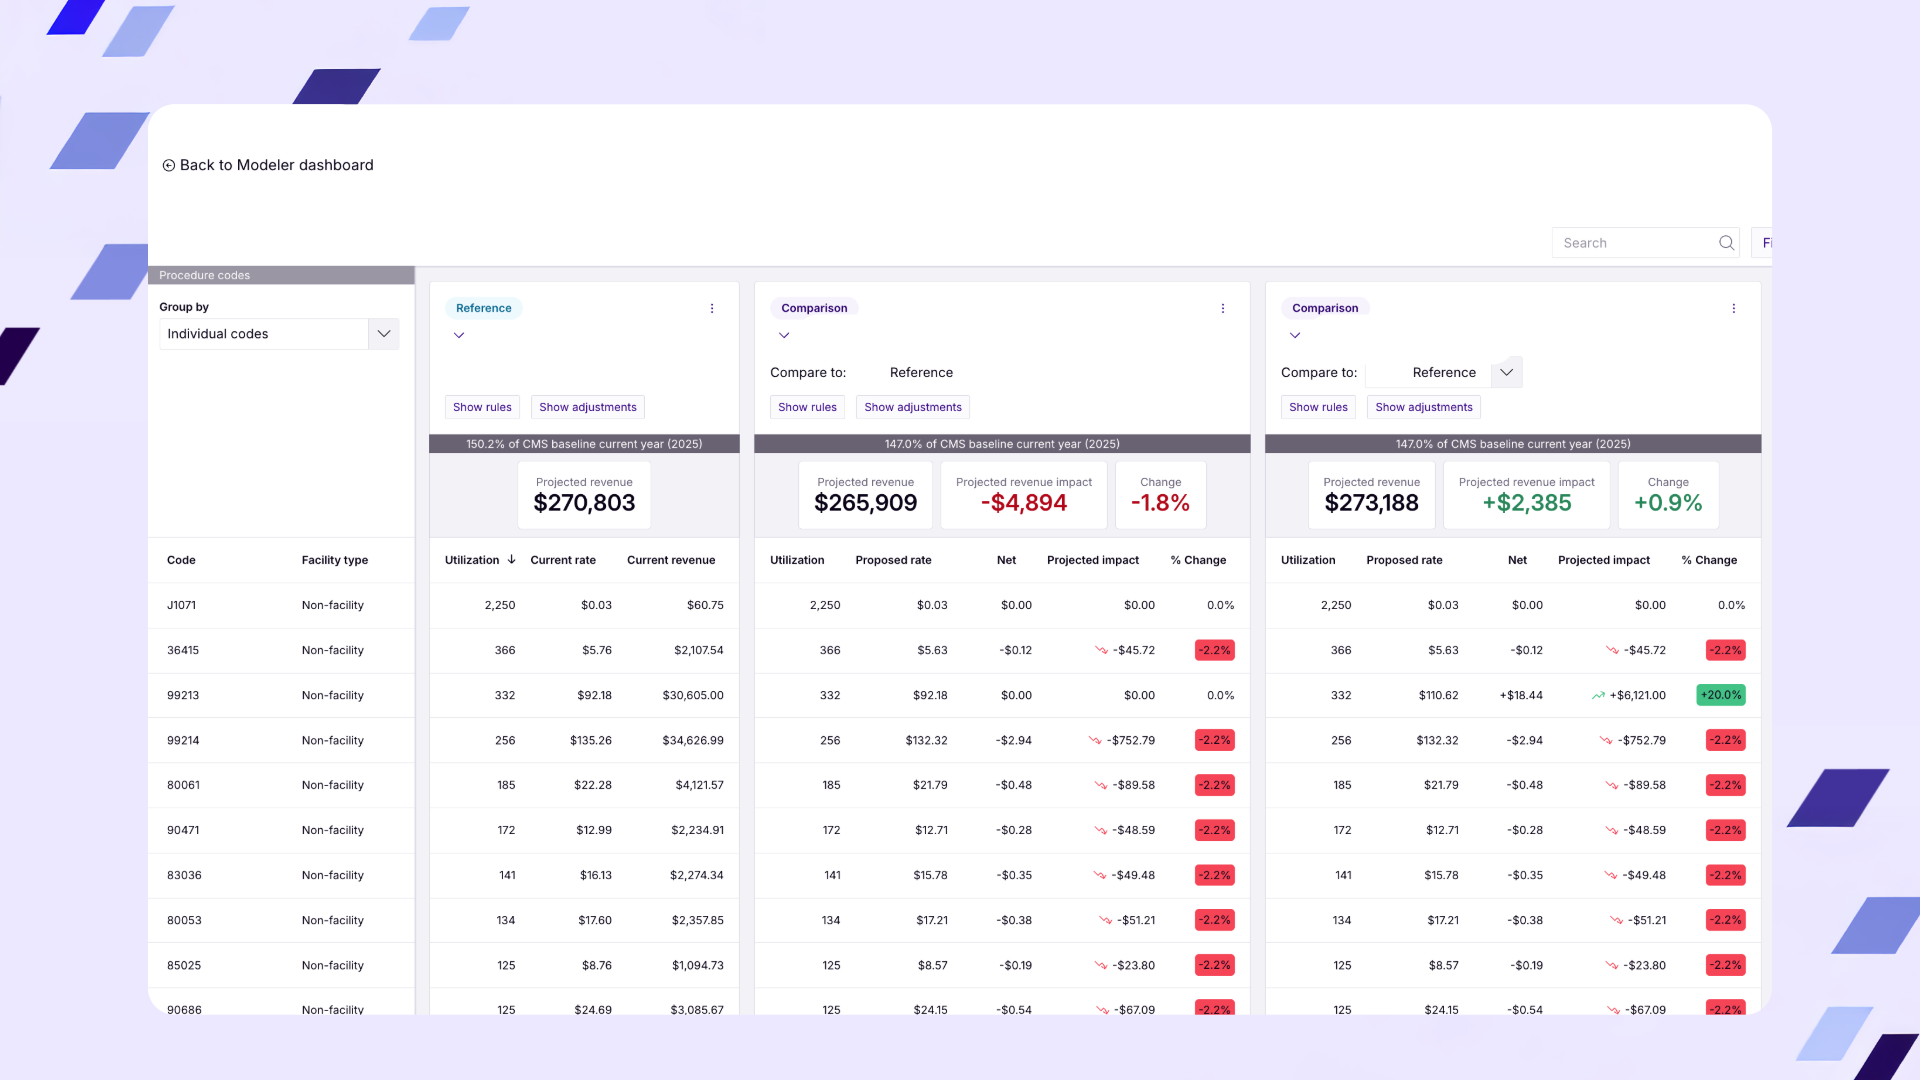Open the Group by Individual codes dropdown

tap(383, 334)
